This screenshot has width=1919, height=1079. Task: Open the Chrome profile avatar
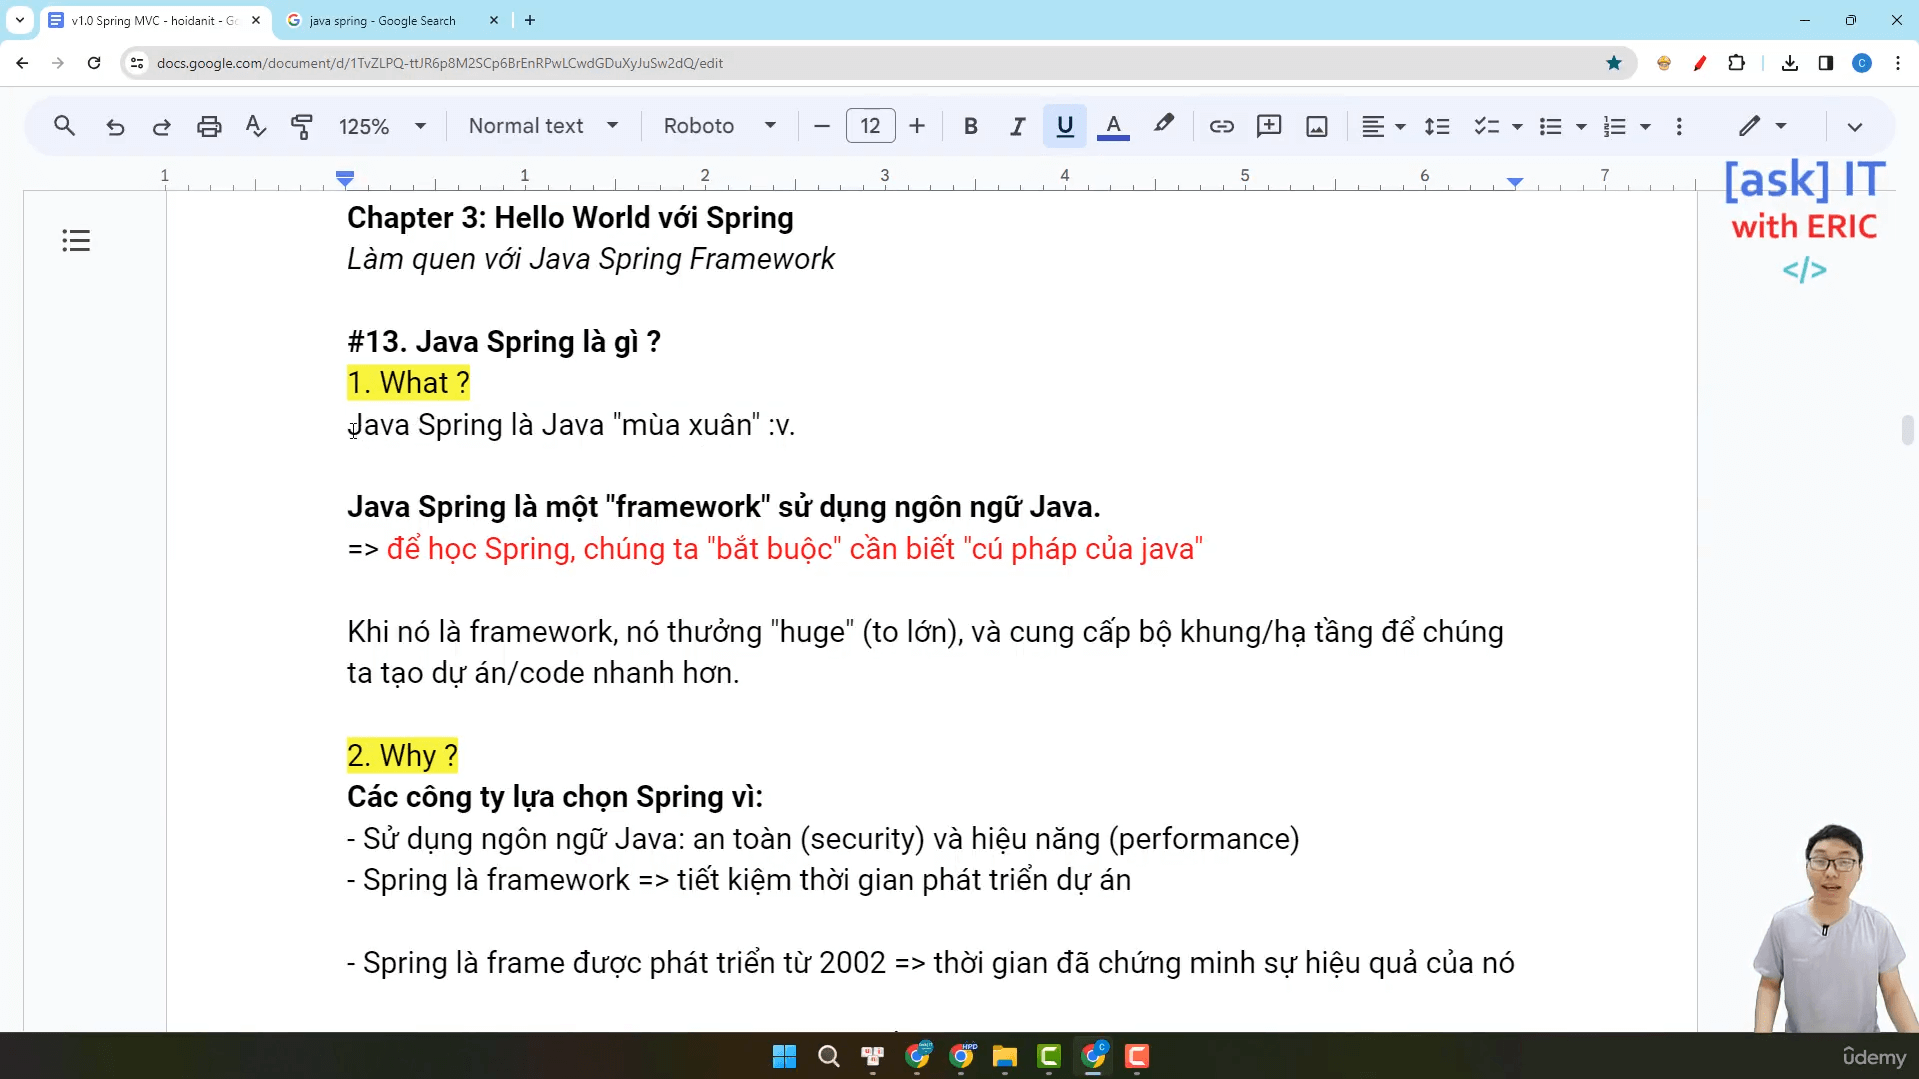click(1862, 63)
